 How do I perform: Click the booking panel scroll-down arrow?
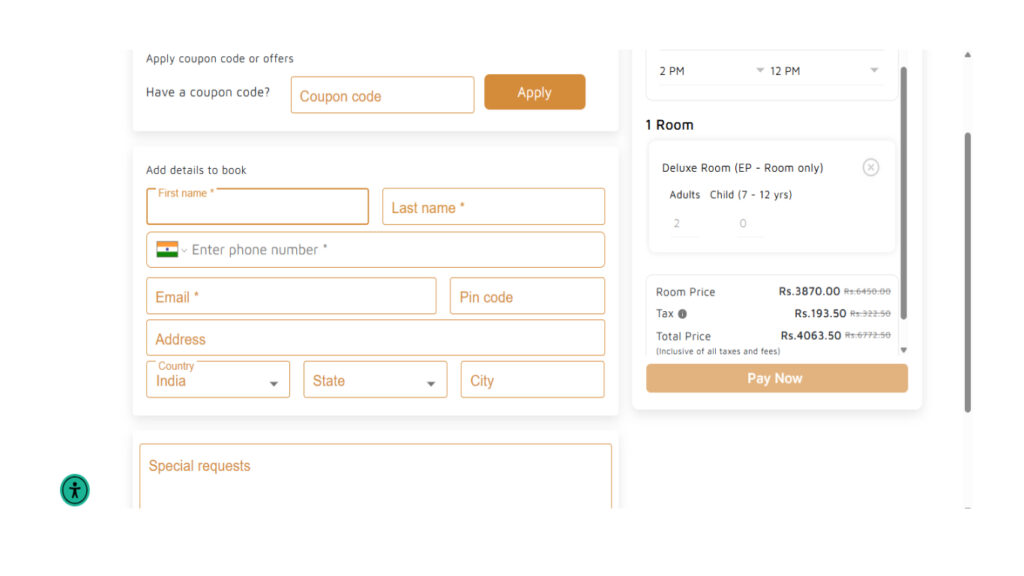point(904,350)
